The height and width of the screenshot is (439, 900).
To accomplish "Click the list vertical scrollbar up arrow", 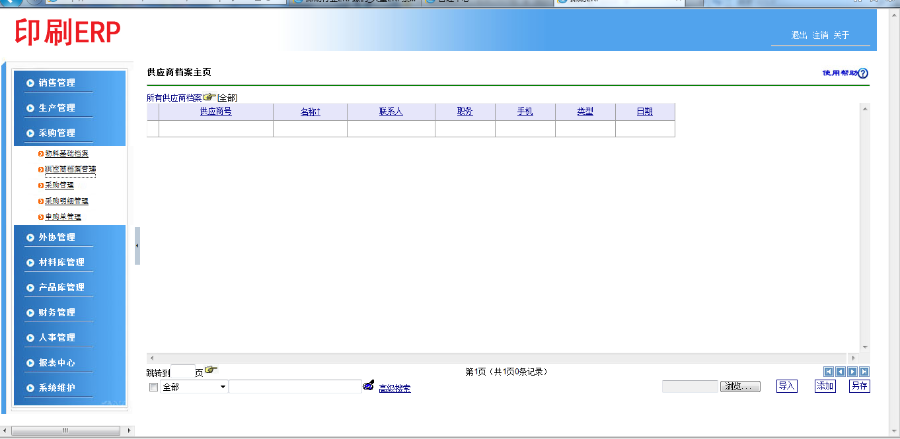I will click(x=865, y=109).
